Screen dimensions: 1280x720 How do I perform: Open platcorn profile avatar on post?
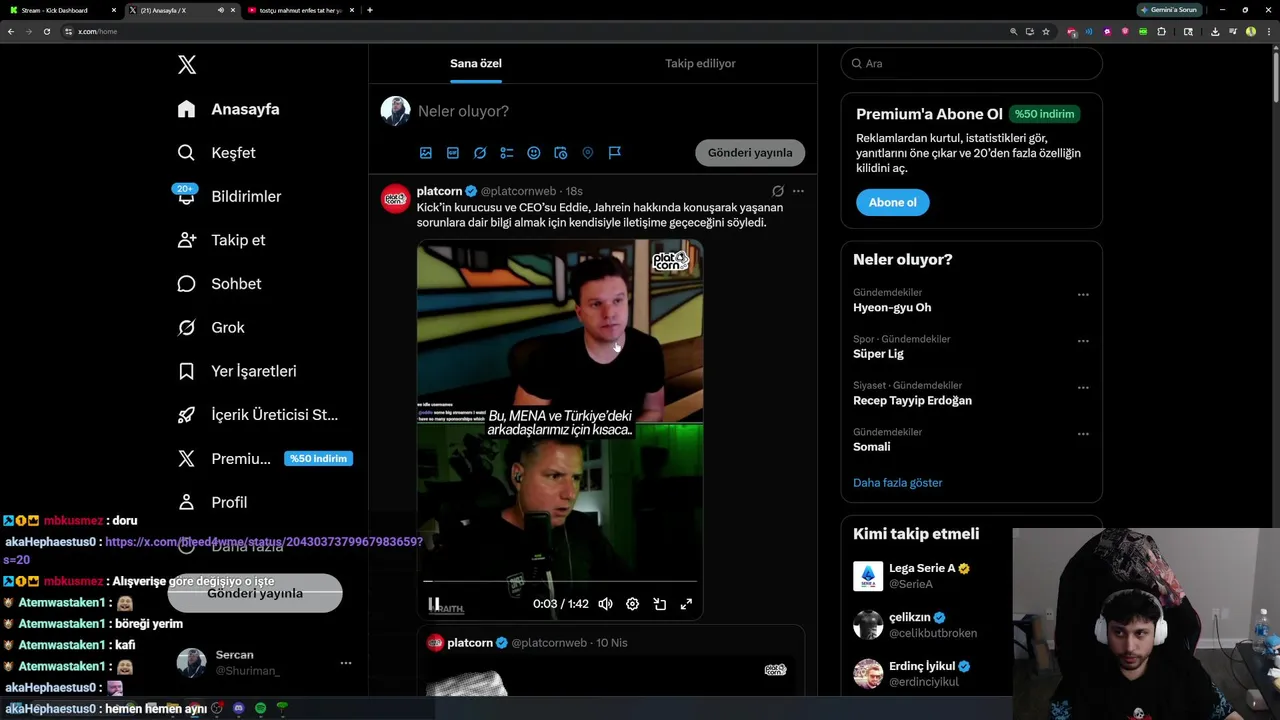(395, 198)
